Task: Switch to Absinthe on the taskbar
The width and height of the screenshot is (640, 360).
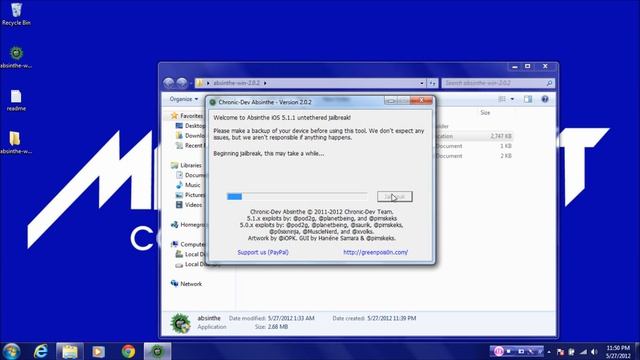Action: (x=157, y=351)
